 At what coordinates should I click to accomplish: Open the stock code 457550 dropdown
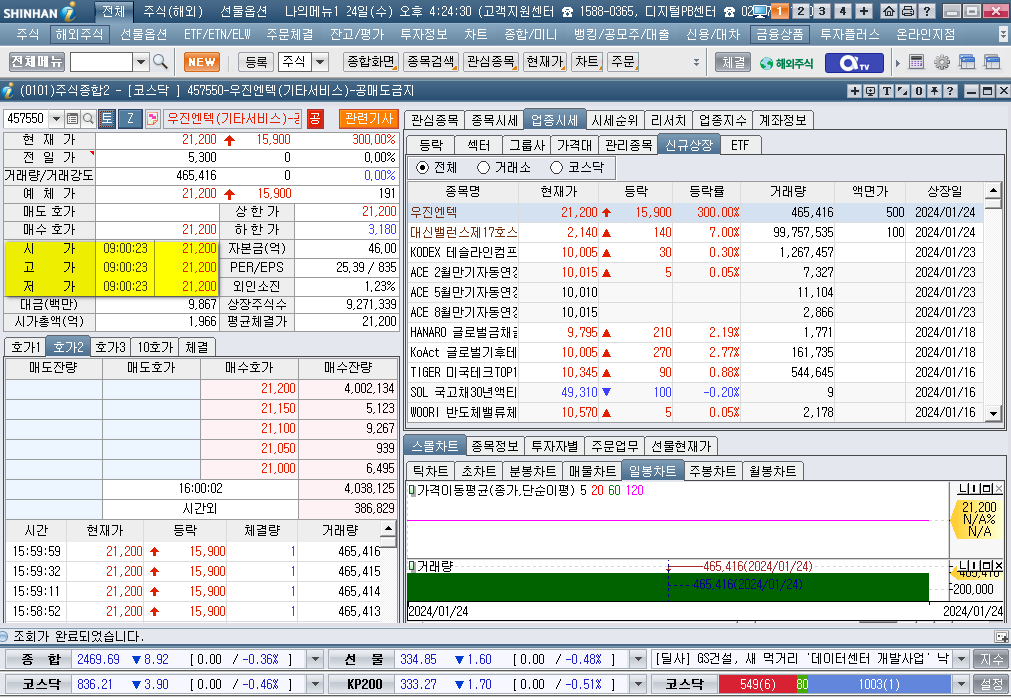(x=56, y=119)
